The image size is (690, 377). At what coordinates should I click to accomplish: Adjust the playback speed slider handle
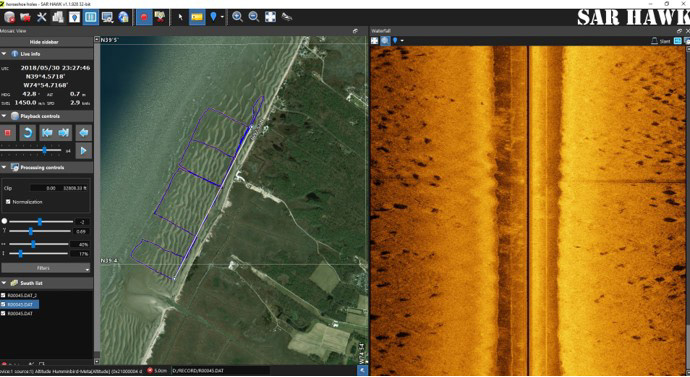click(x=44, y=150)
